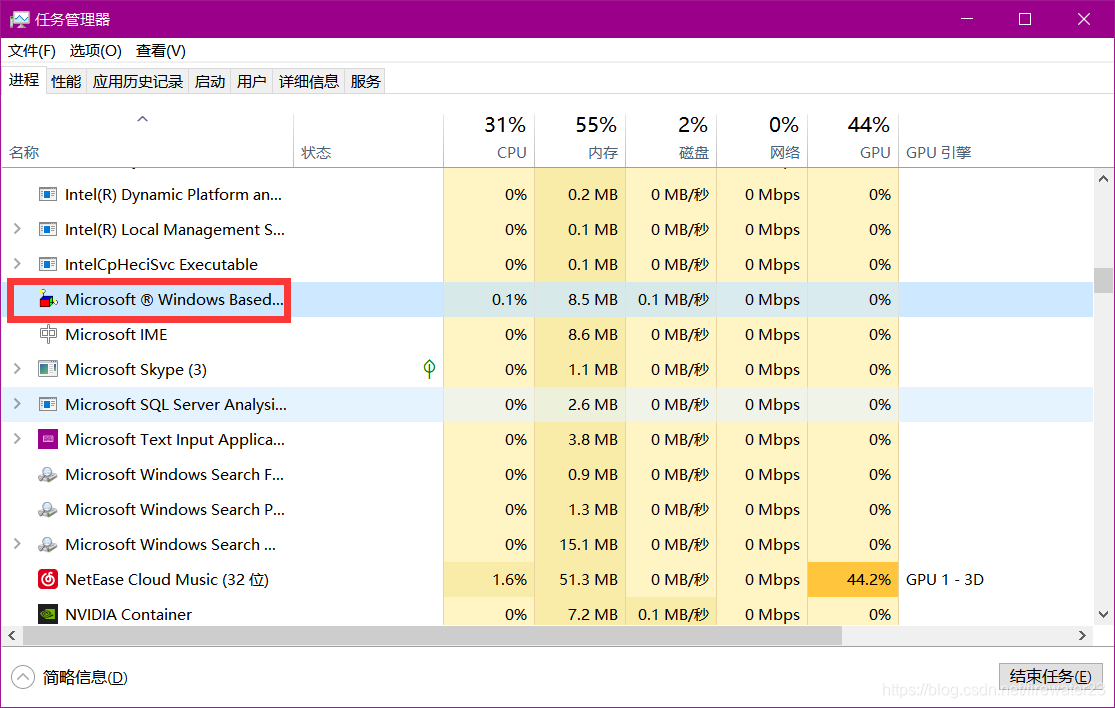Click the Microsoft IME icon
This screenshot has height=708, width=1115.
(x=48, y=334)
